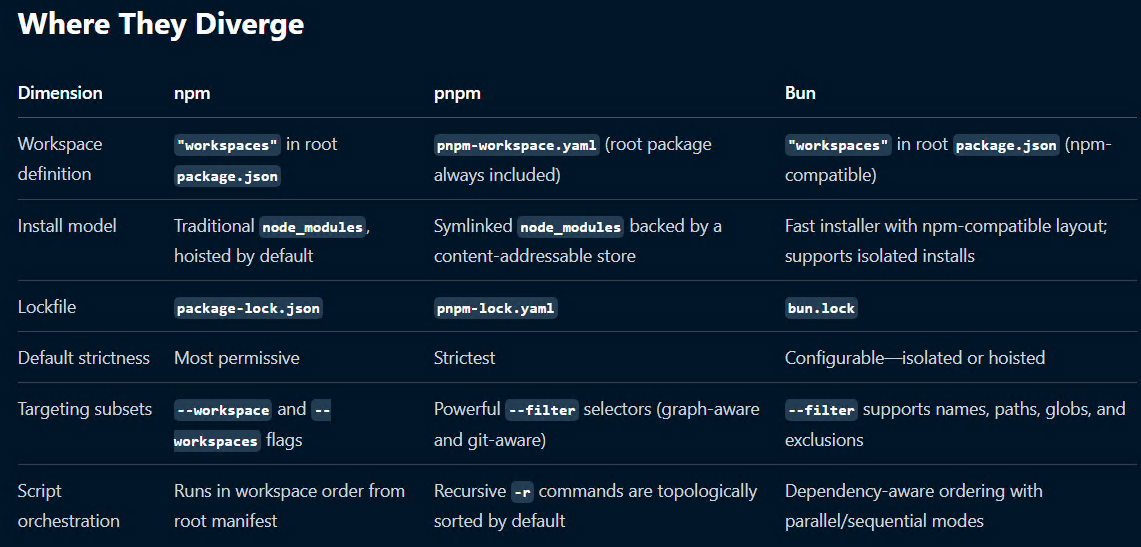
Task: Click the --workspace flag code
Action: point(223,410)
